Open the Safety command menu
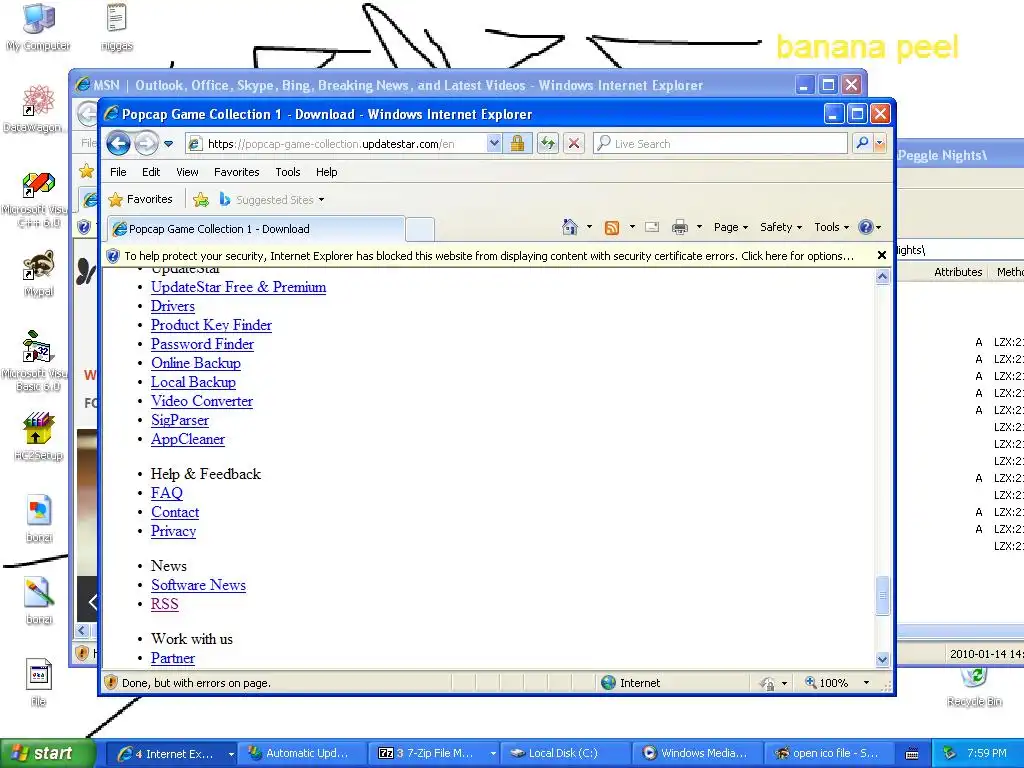This screenshot has width=1024, height=768. 781,227
